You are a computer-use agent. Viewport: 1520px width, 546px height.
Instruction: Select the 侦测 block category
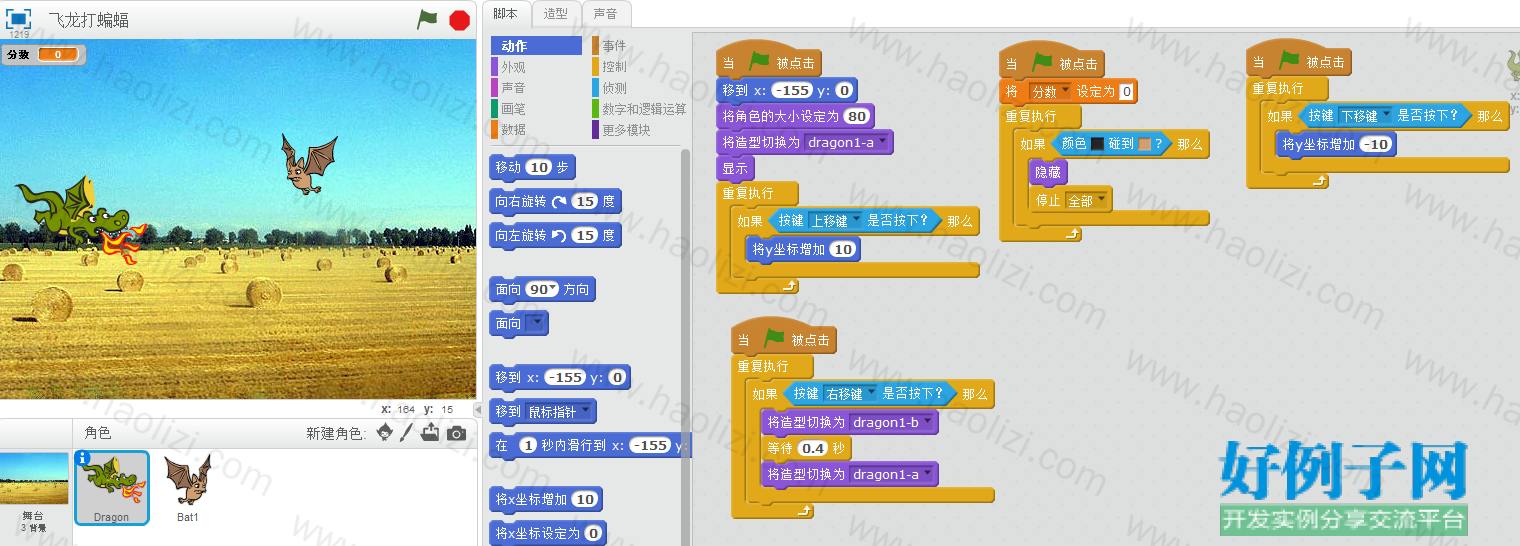tap(614, 88)
